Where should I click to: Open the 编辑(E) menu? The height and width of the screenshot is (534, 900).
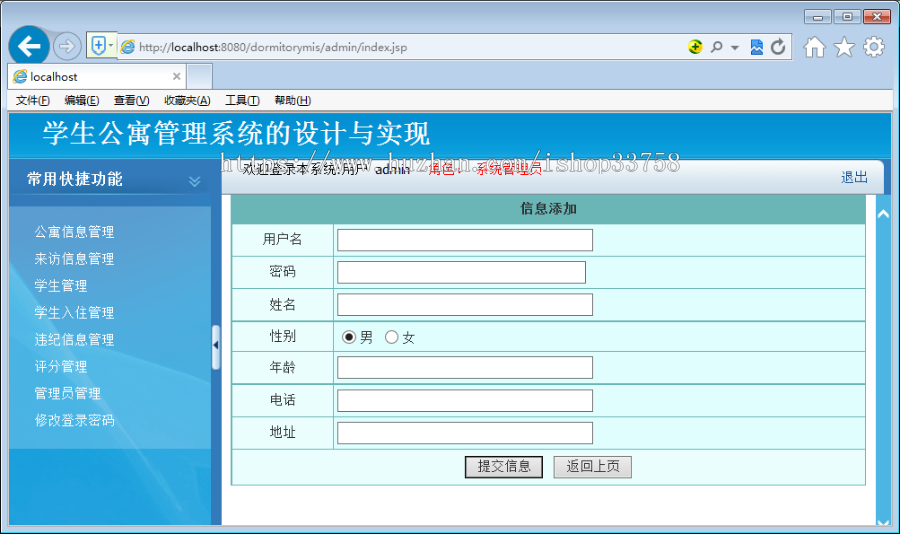click(82, 100)
